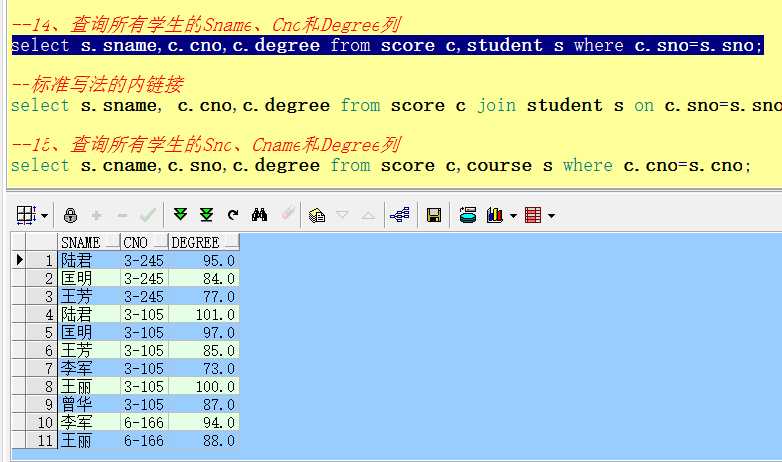Viewport: 782px width, 462px height.
Task: Open the bar chart dropdown arrow
Action: pyautogui.click(x=513, y=216)
